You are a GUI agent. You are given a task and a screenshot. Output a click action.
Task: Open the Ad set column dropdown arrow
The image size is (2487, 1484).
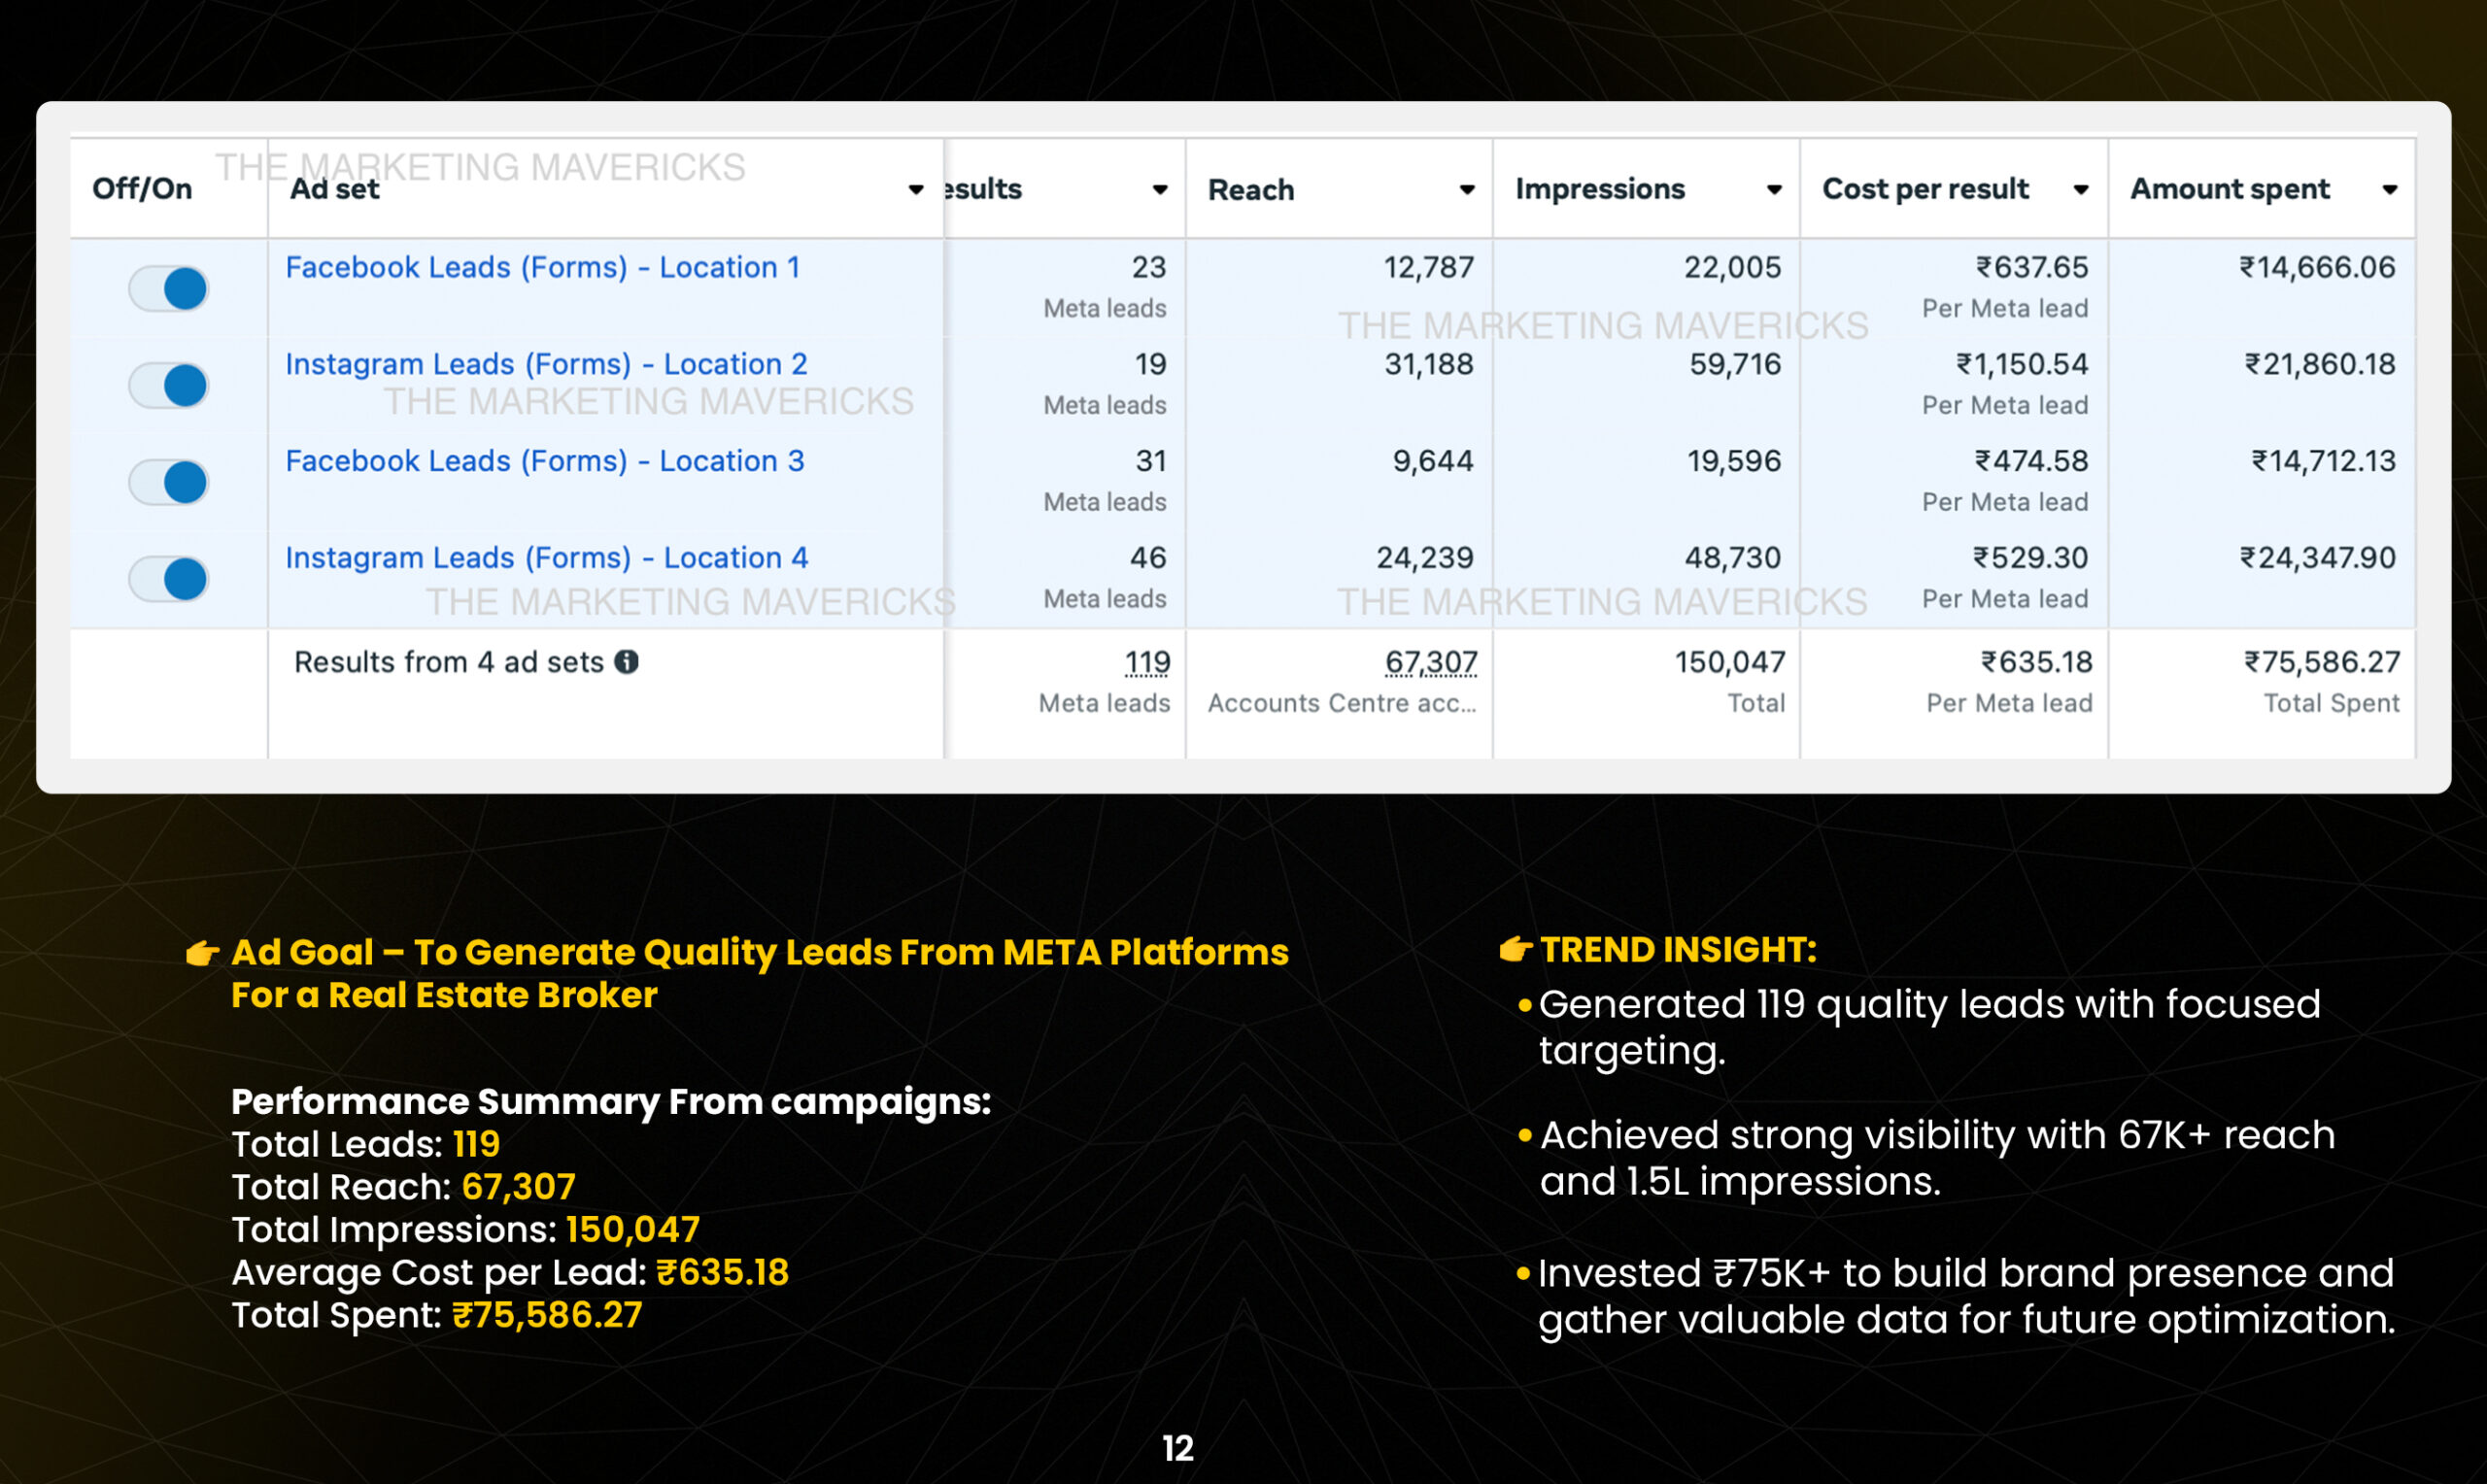click(x=915, y=190)
